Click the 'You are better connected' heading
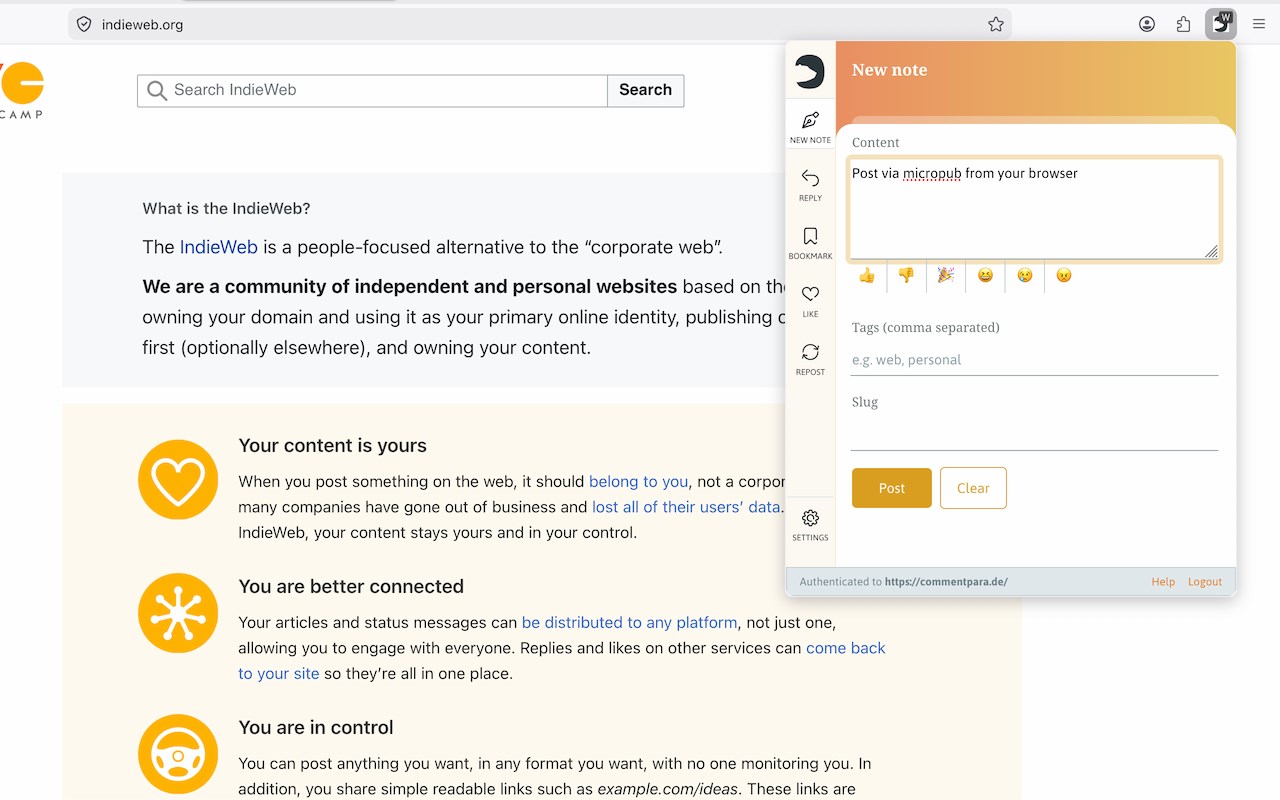 coord(351,587)
